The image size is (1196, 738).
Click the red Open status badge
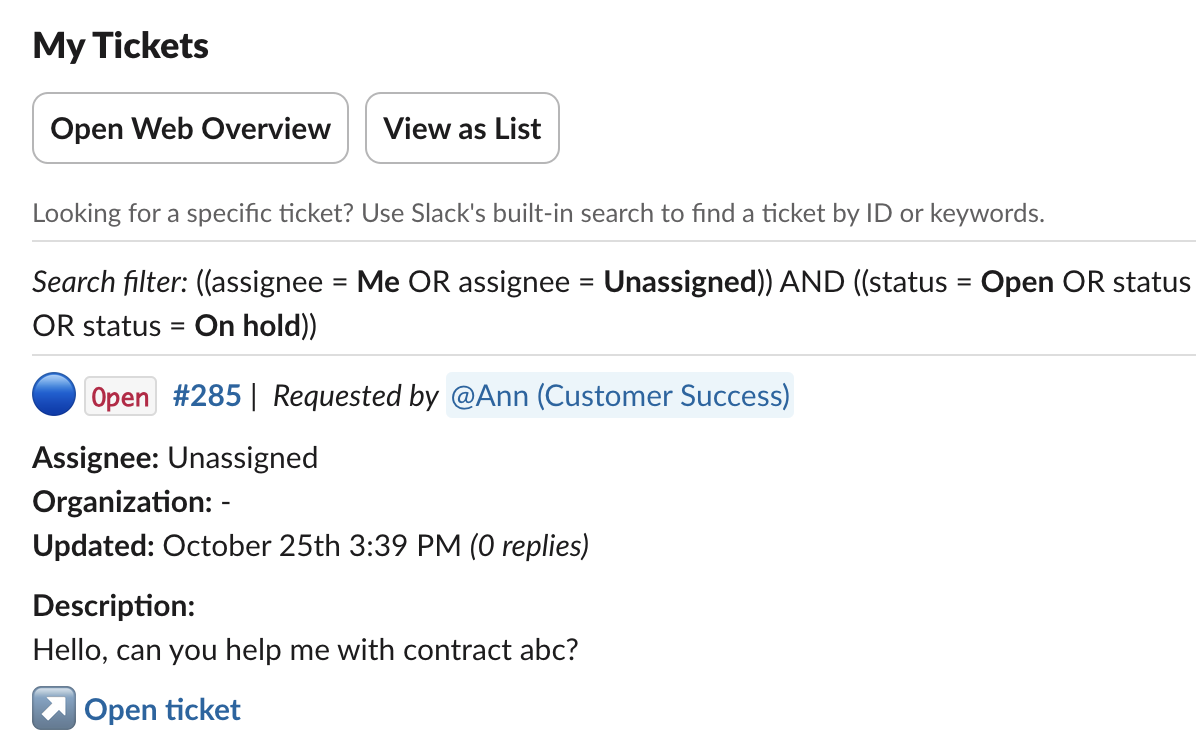120,397
